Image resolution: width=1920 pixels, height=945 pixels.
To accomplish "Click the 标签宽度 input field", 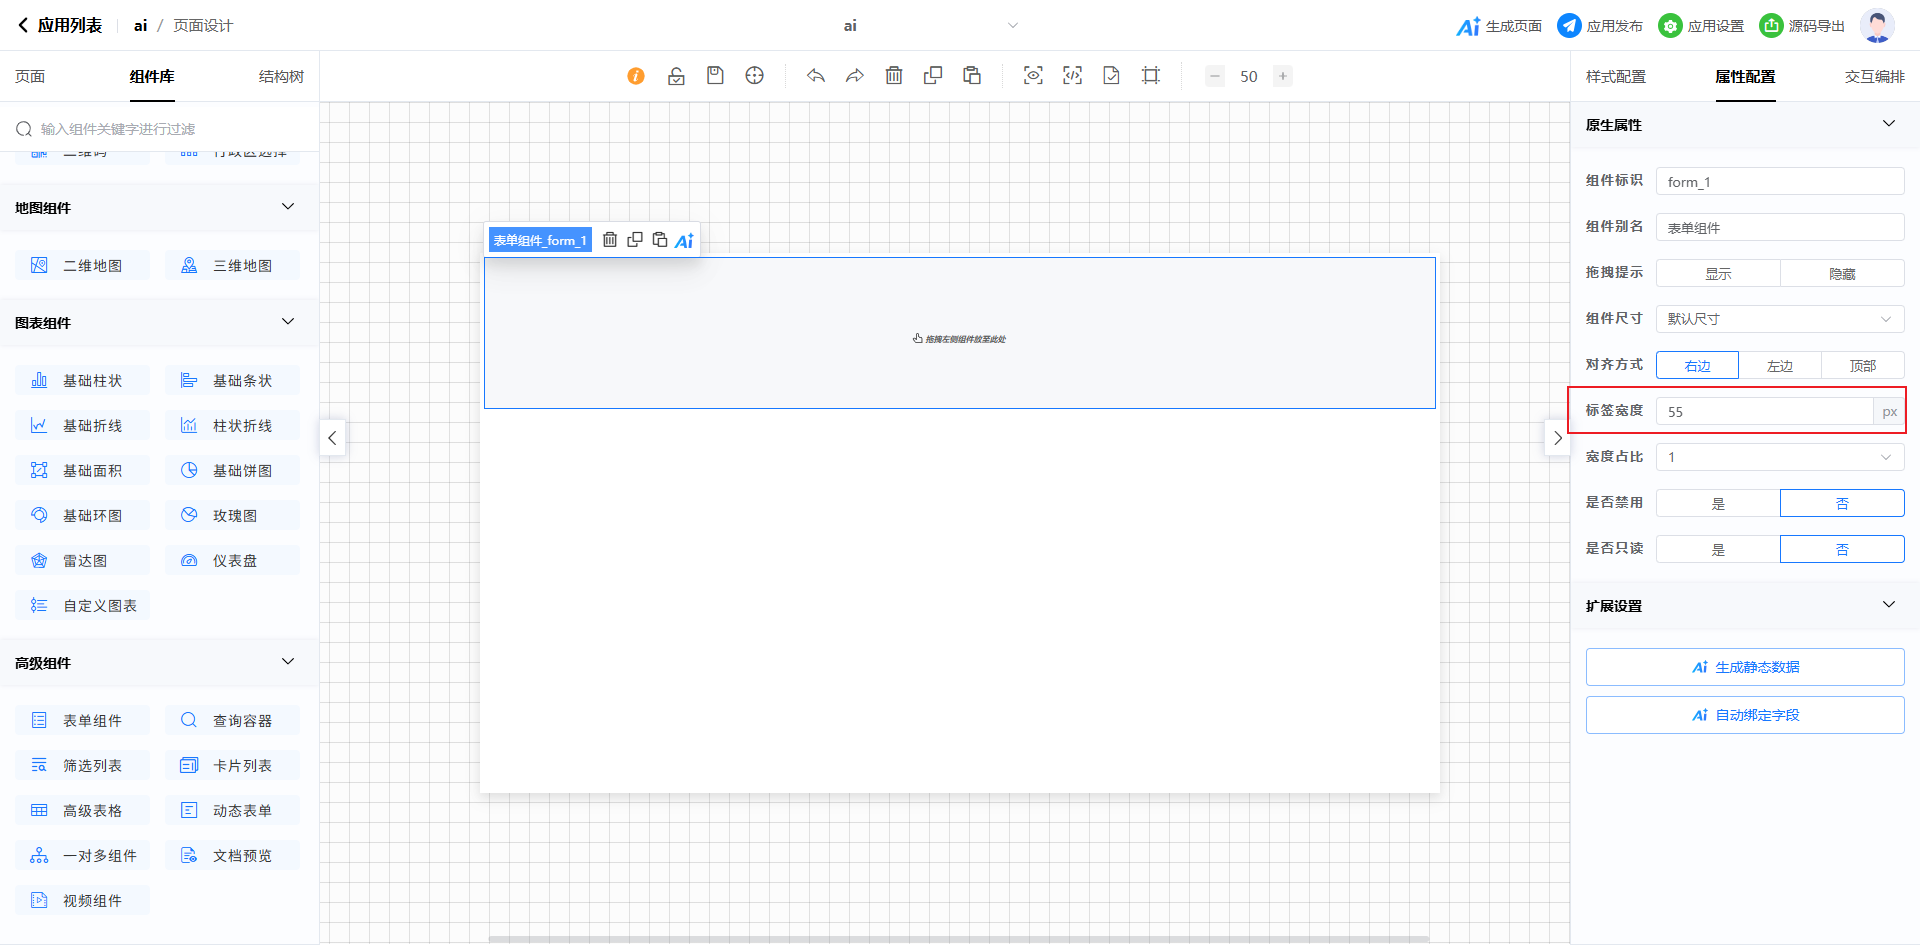I will point(1764,411).
